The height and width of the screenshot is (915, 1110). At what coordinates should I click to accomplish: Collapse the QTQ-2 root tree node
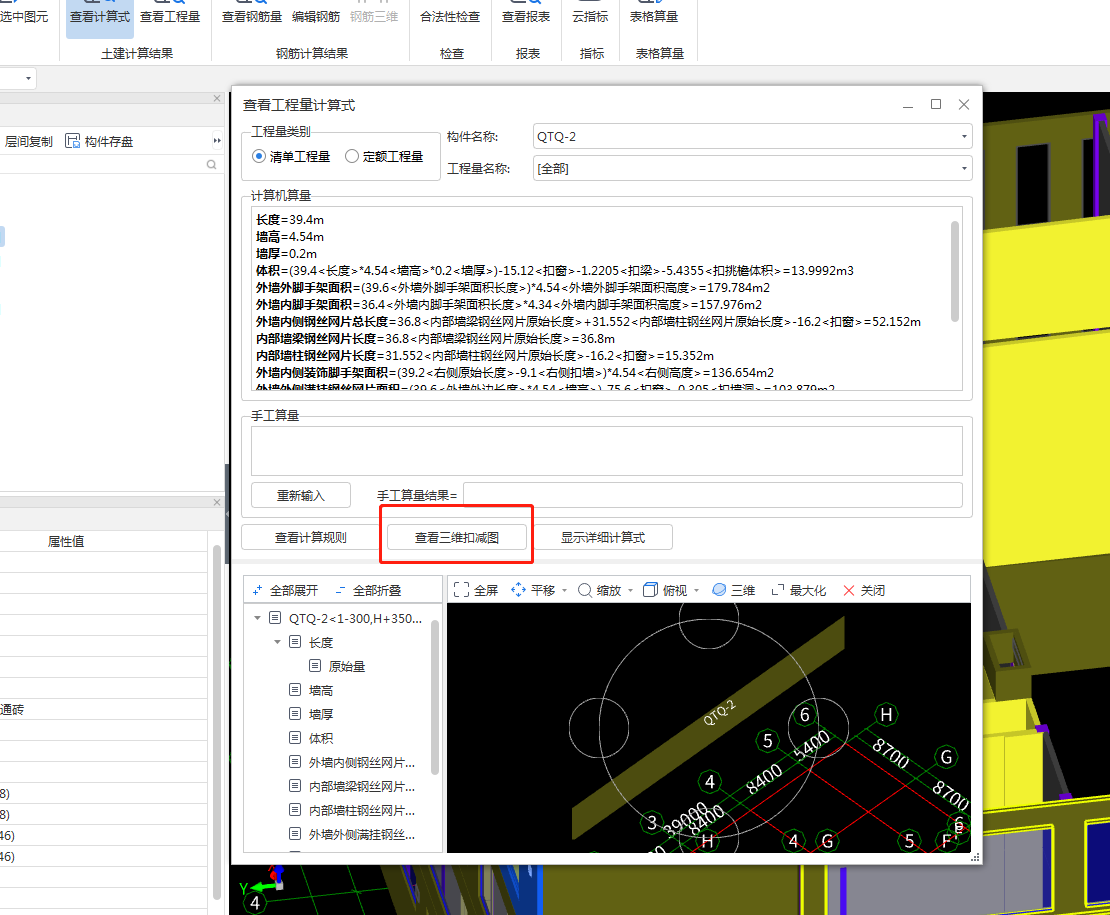click(257, 618)
